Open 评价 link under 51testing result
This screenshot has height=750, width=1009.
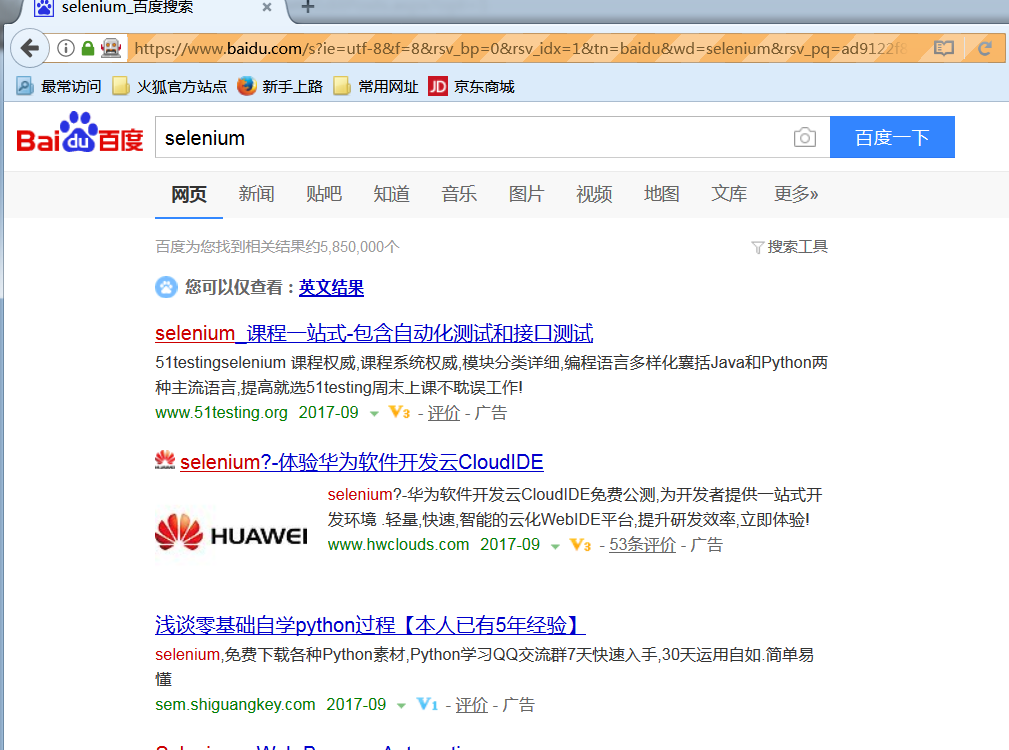[x=444, y=413]
